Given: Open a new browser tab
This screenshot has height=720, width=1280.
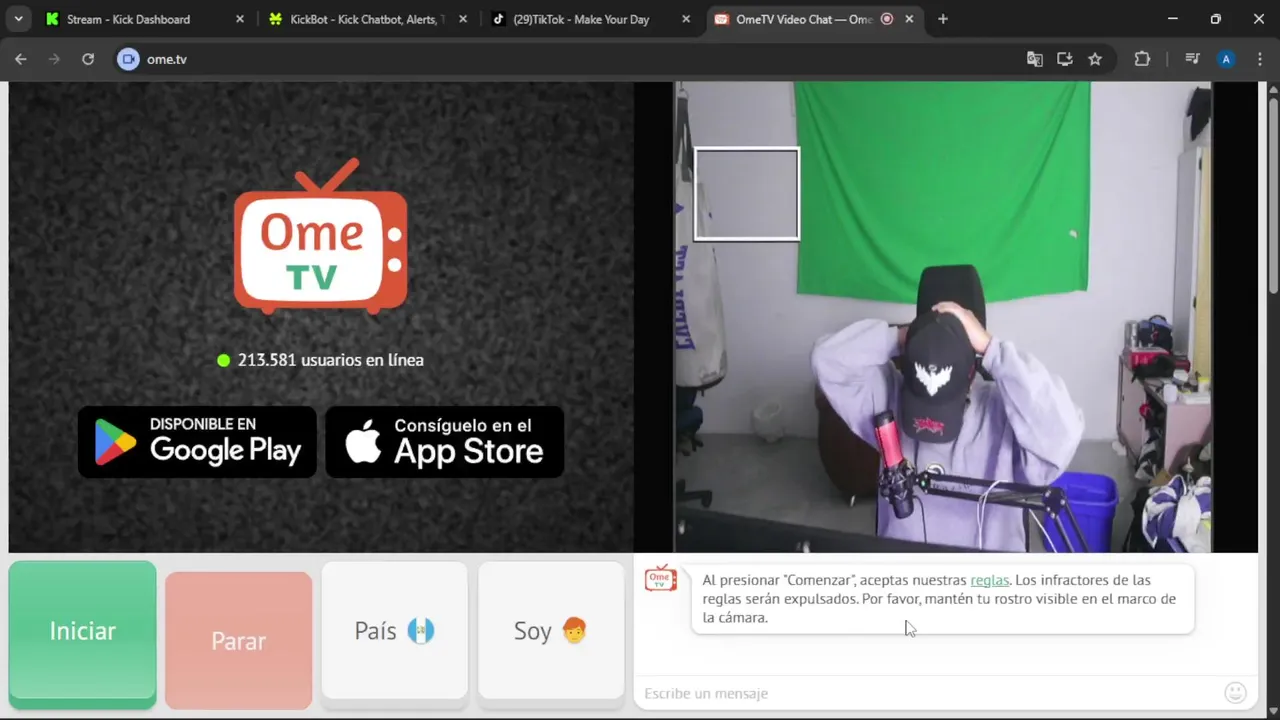Looking at the screenshot, I should (x=942, y=19).
